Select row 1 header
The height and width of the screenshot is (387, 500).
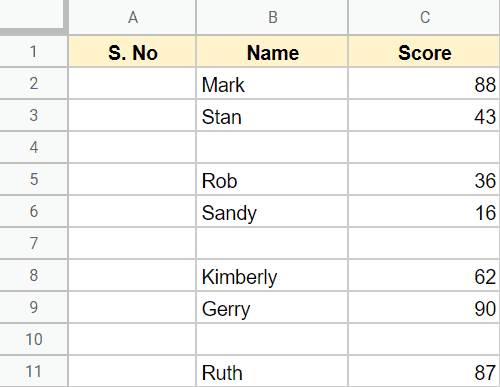(33, 51)
